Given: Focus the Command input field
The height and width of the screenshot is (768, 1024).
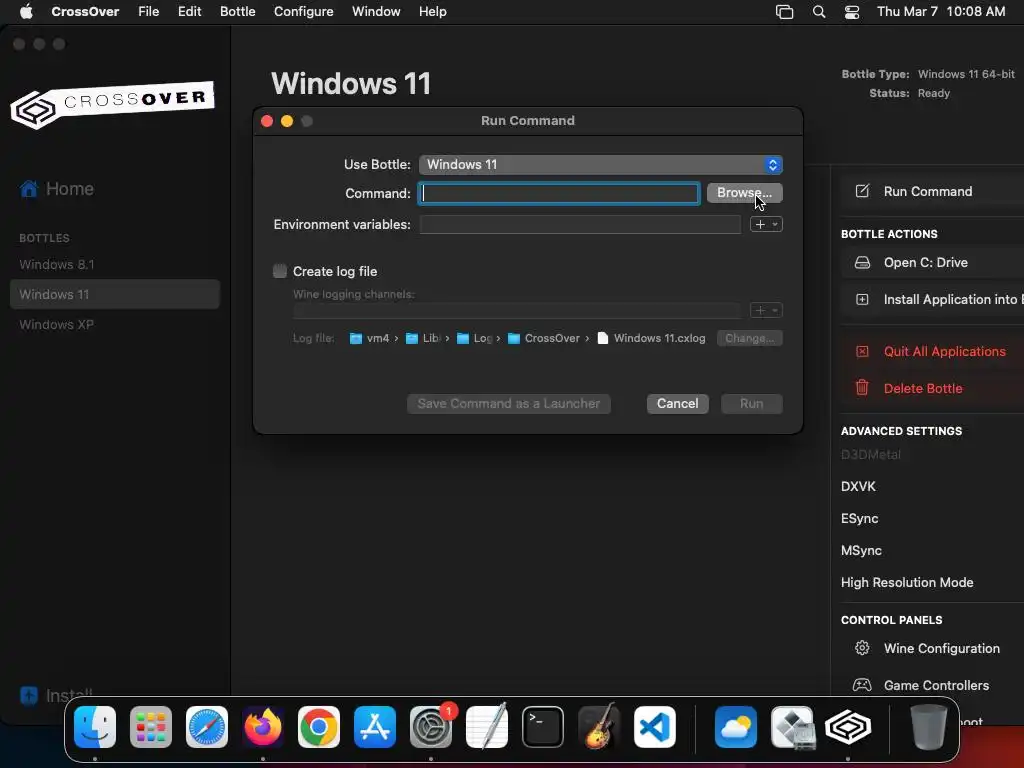Looking at the screenshot, I should click(x=559, y=193).
